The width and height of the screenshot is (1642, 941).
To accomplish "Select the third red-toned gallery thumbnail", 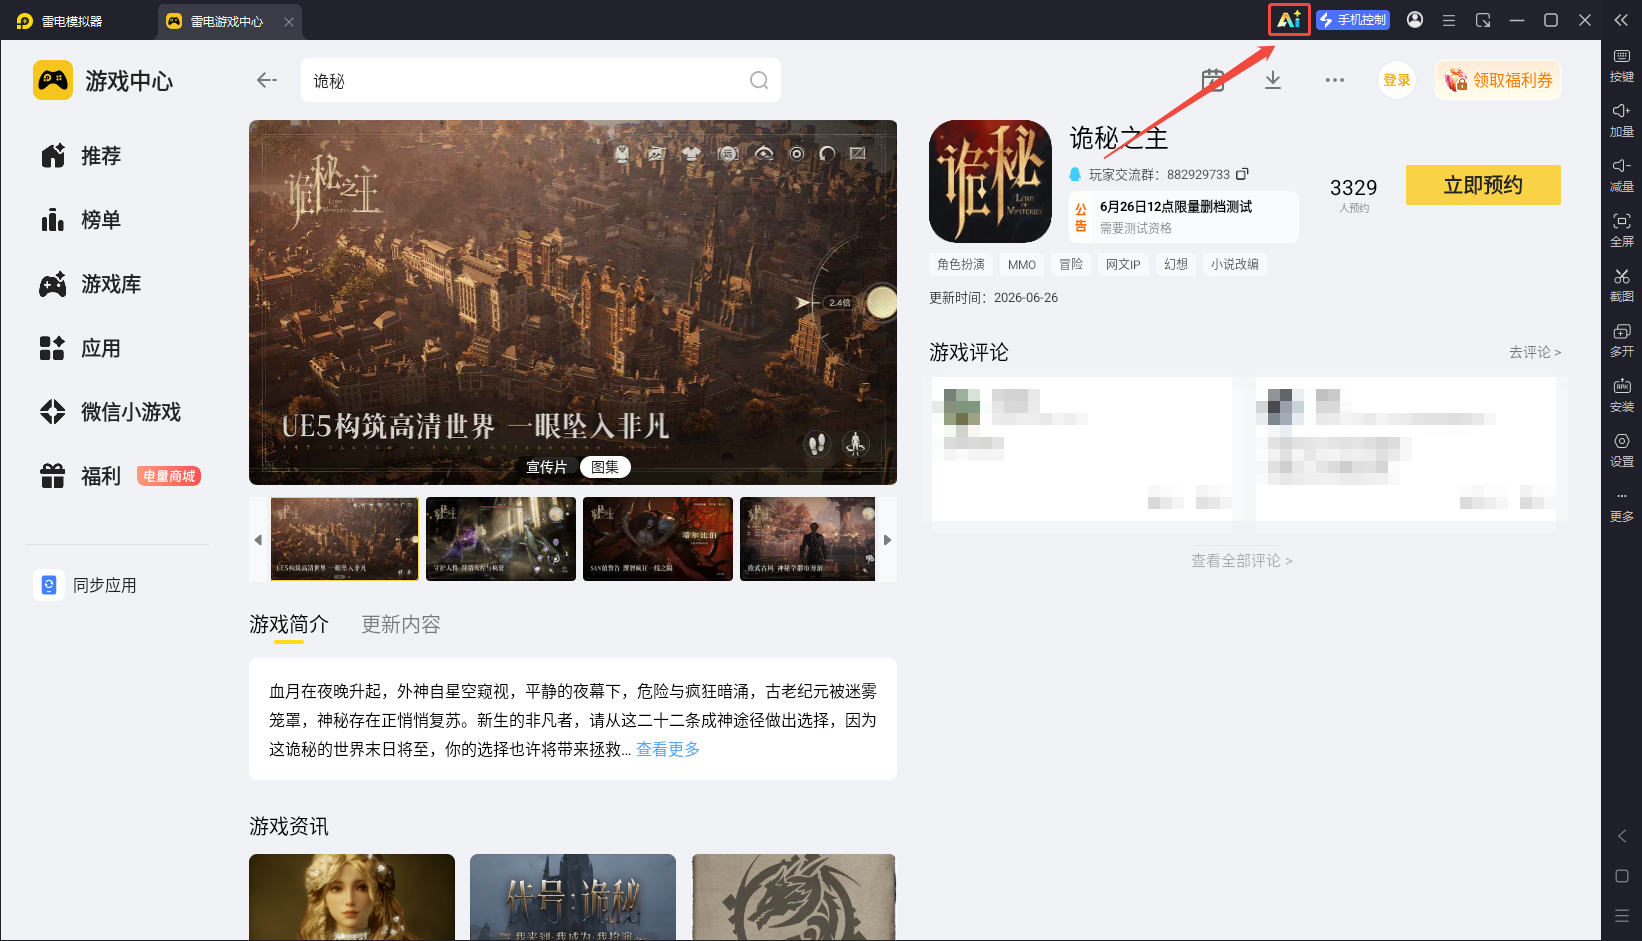I will point(658,539).
